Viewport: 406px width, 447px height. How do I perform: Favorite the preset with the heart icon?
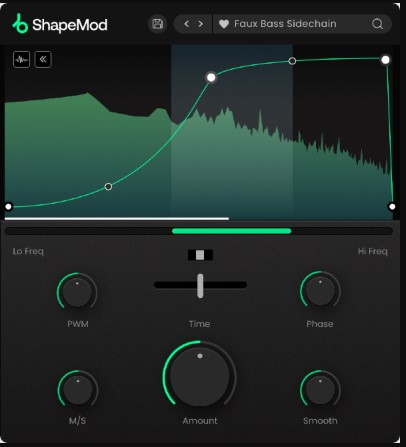[x=224, y=24]
